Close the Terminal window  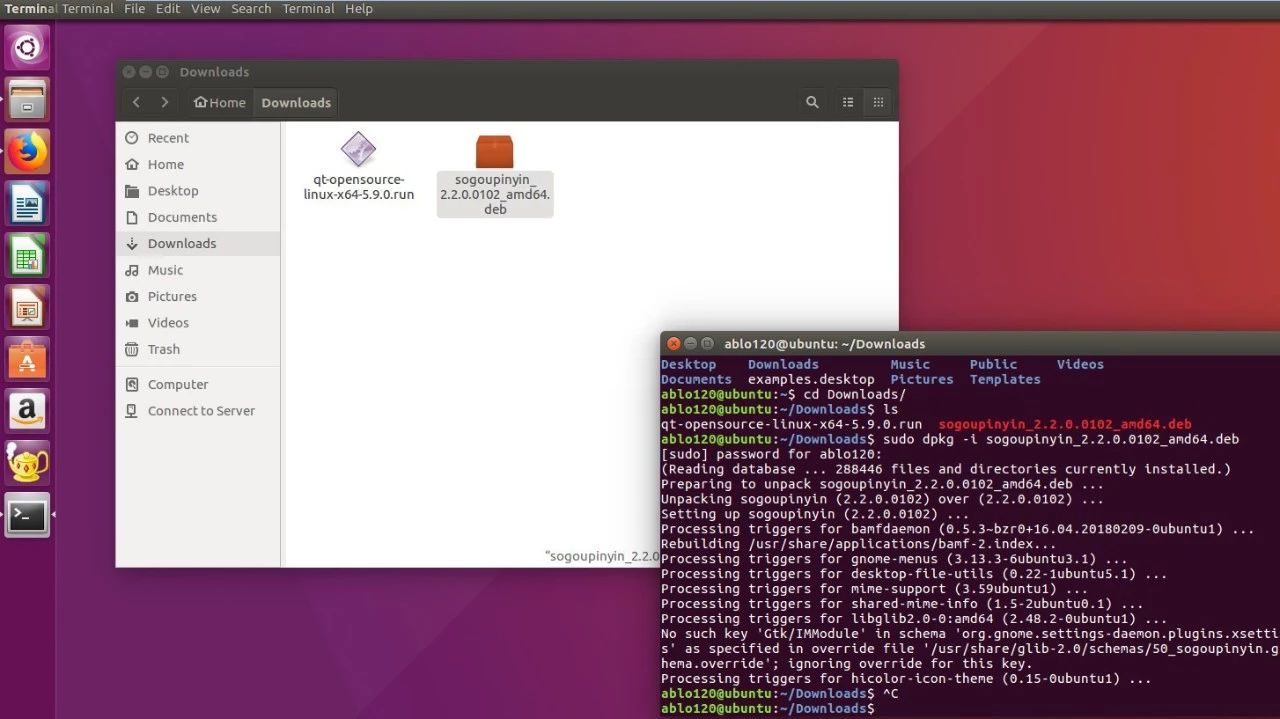tap(673, 344)
